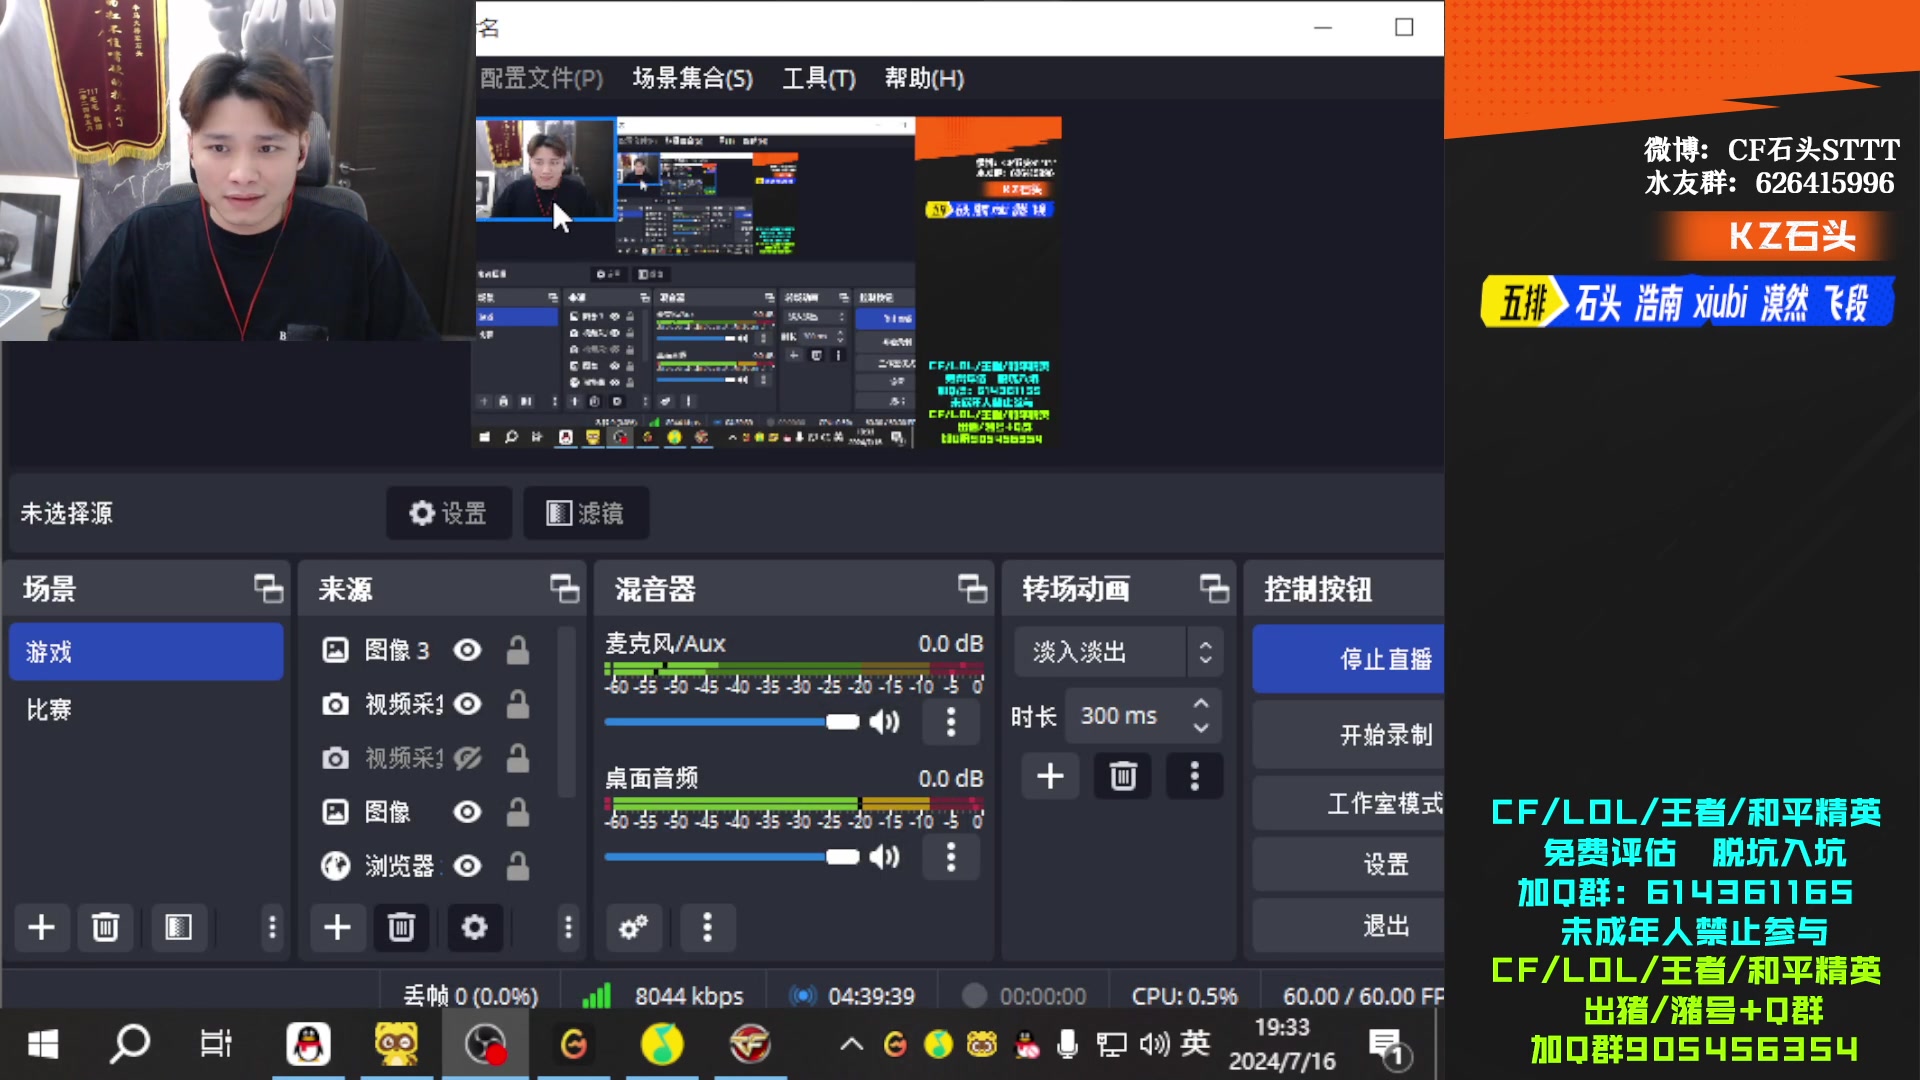The height and width of the screenshot is (1080, 1920).
Task: Select the 比赛 scene
Action: (x=147, y=710)
